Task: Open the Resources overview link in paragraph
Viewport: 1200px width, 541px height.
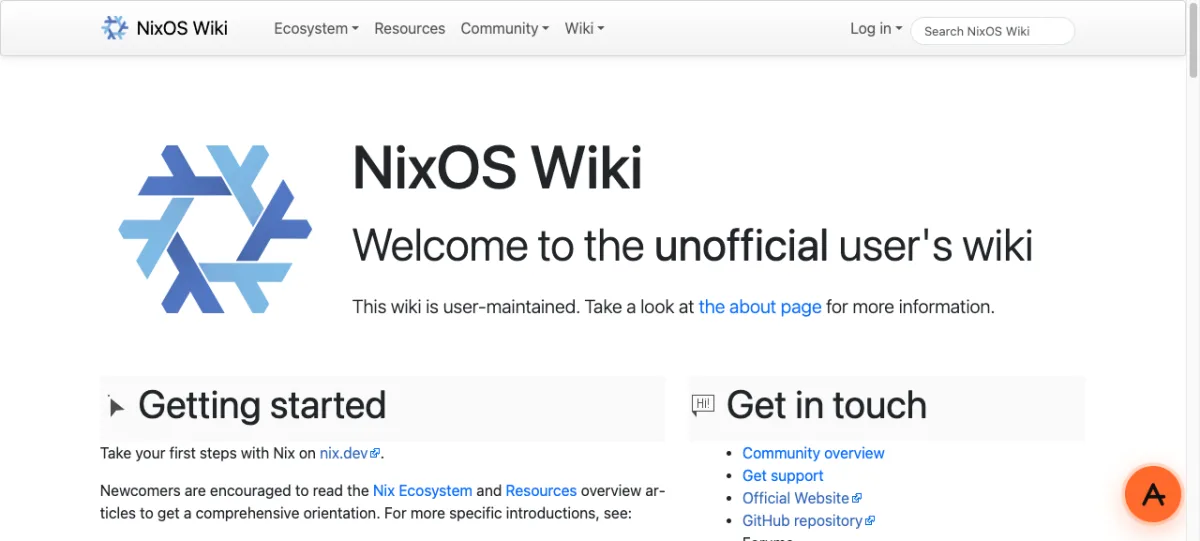Action: (x=541, y=491)
